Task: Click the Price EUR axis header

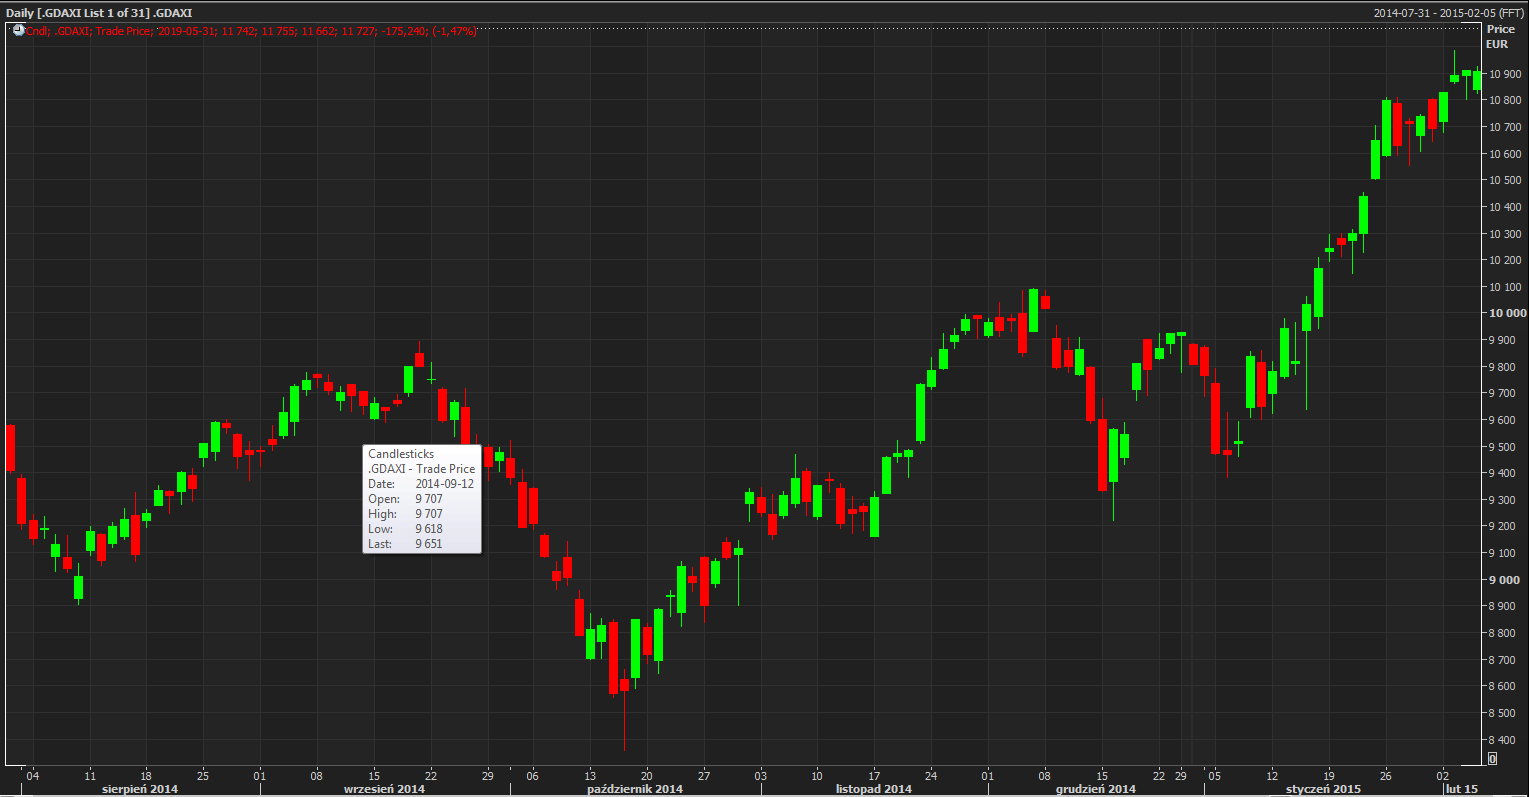Action: 1499,37
